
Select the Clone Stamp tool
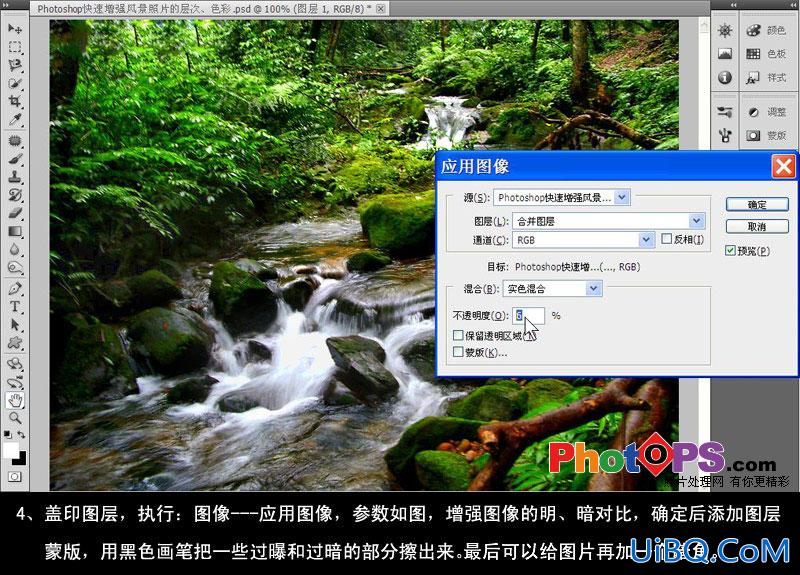(x=14, y=177)
